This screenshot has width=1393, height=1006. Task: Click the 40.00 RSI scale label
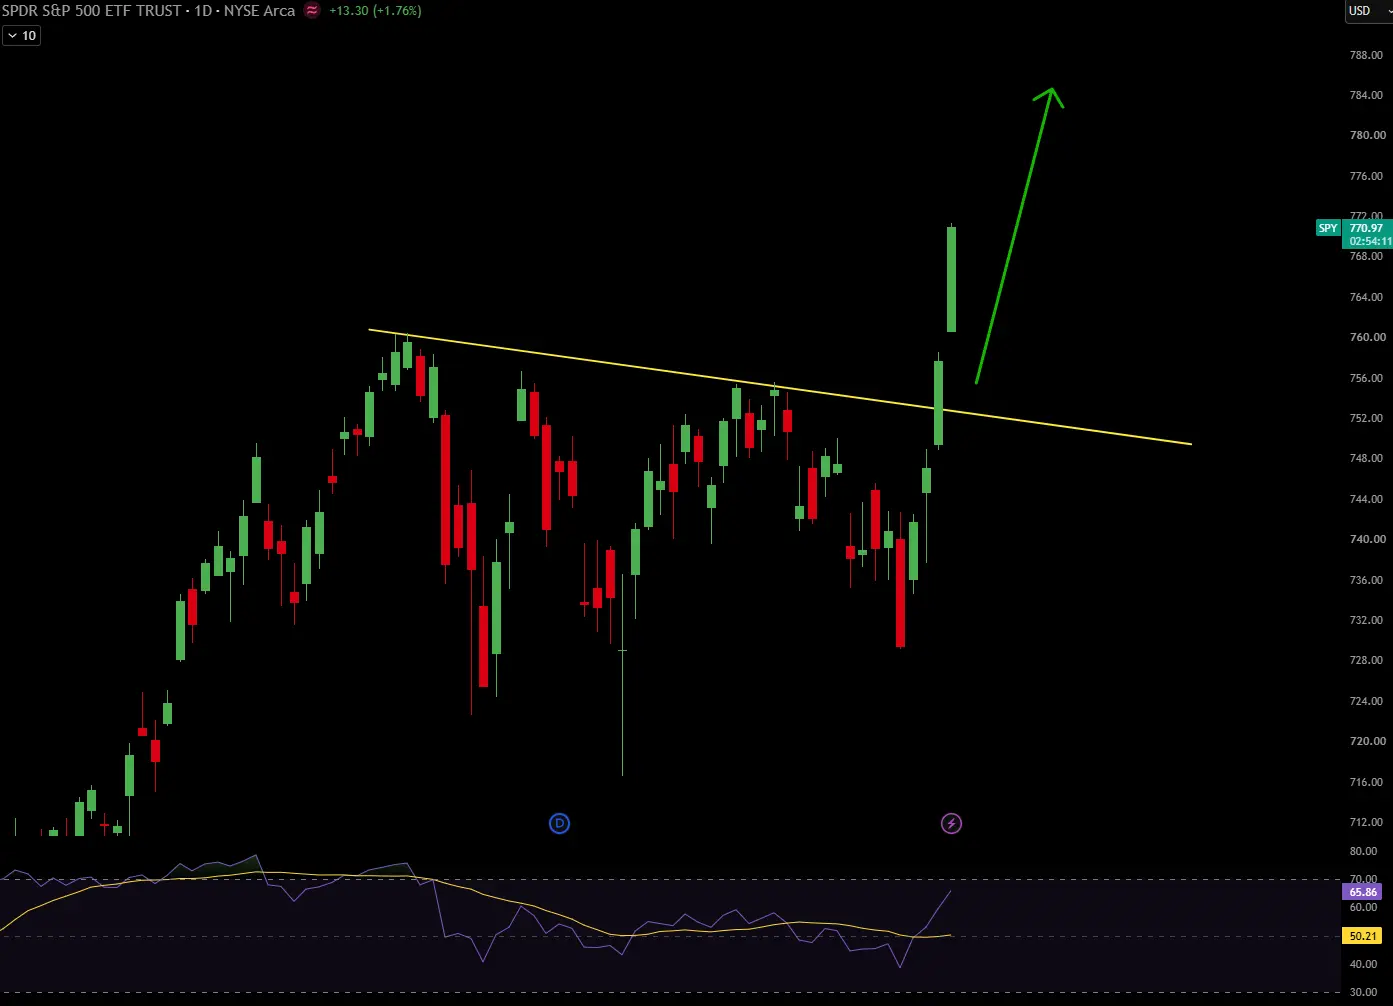pyautogui.click(x=1363, y=964)
